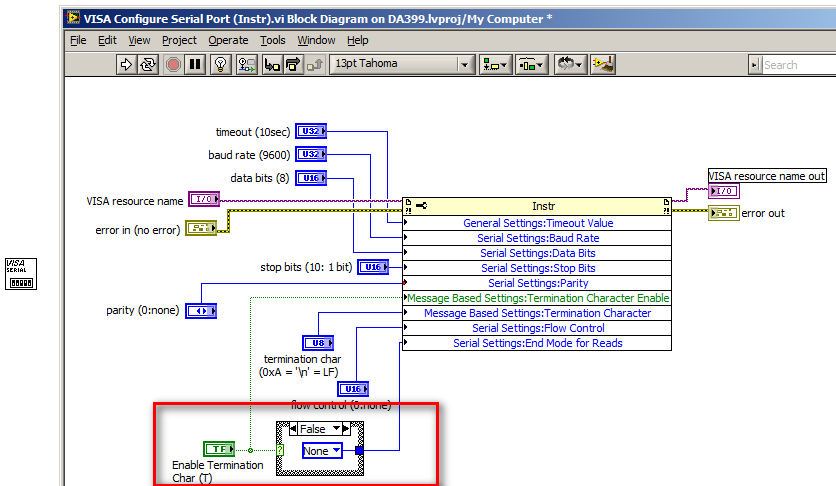The height and width of the screenshot is (486, 836).
Task: Click the Step Over toolbar icon
Action: click(x=293, y=64)
